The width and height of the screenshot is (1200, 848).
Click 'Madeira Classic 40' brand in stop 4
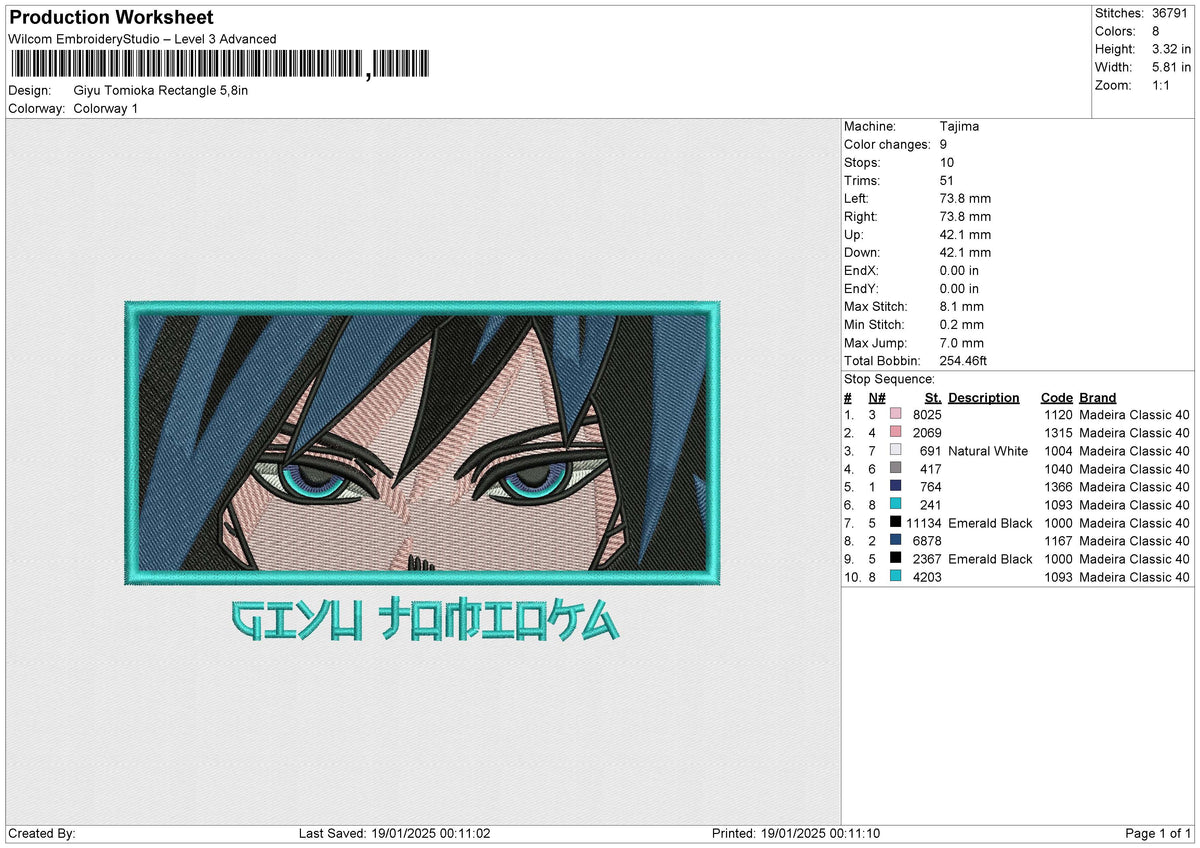[1135, 468]
